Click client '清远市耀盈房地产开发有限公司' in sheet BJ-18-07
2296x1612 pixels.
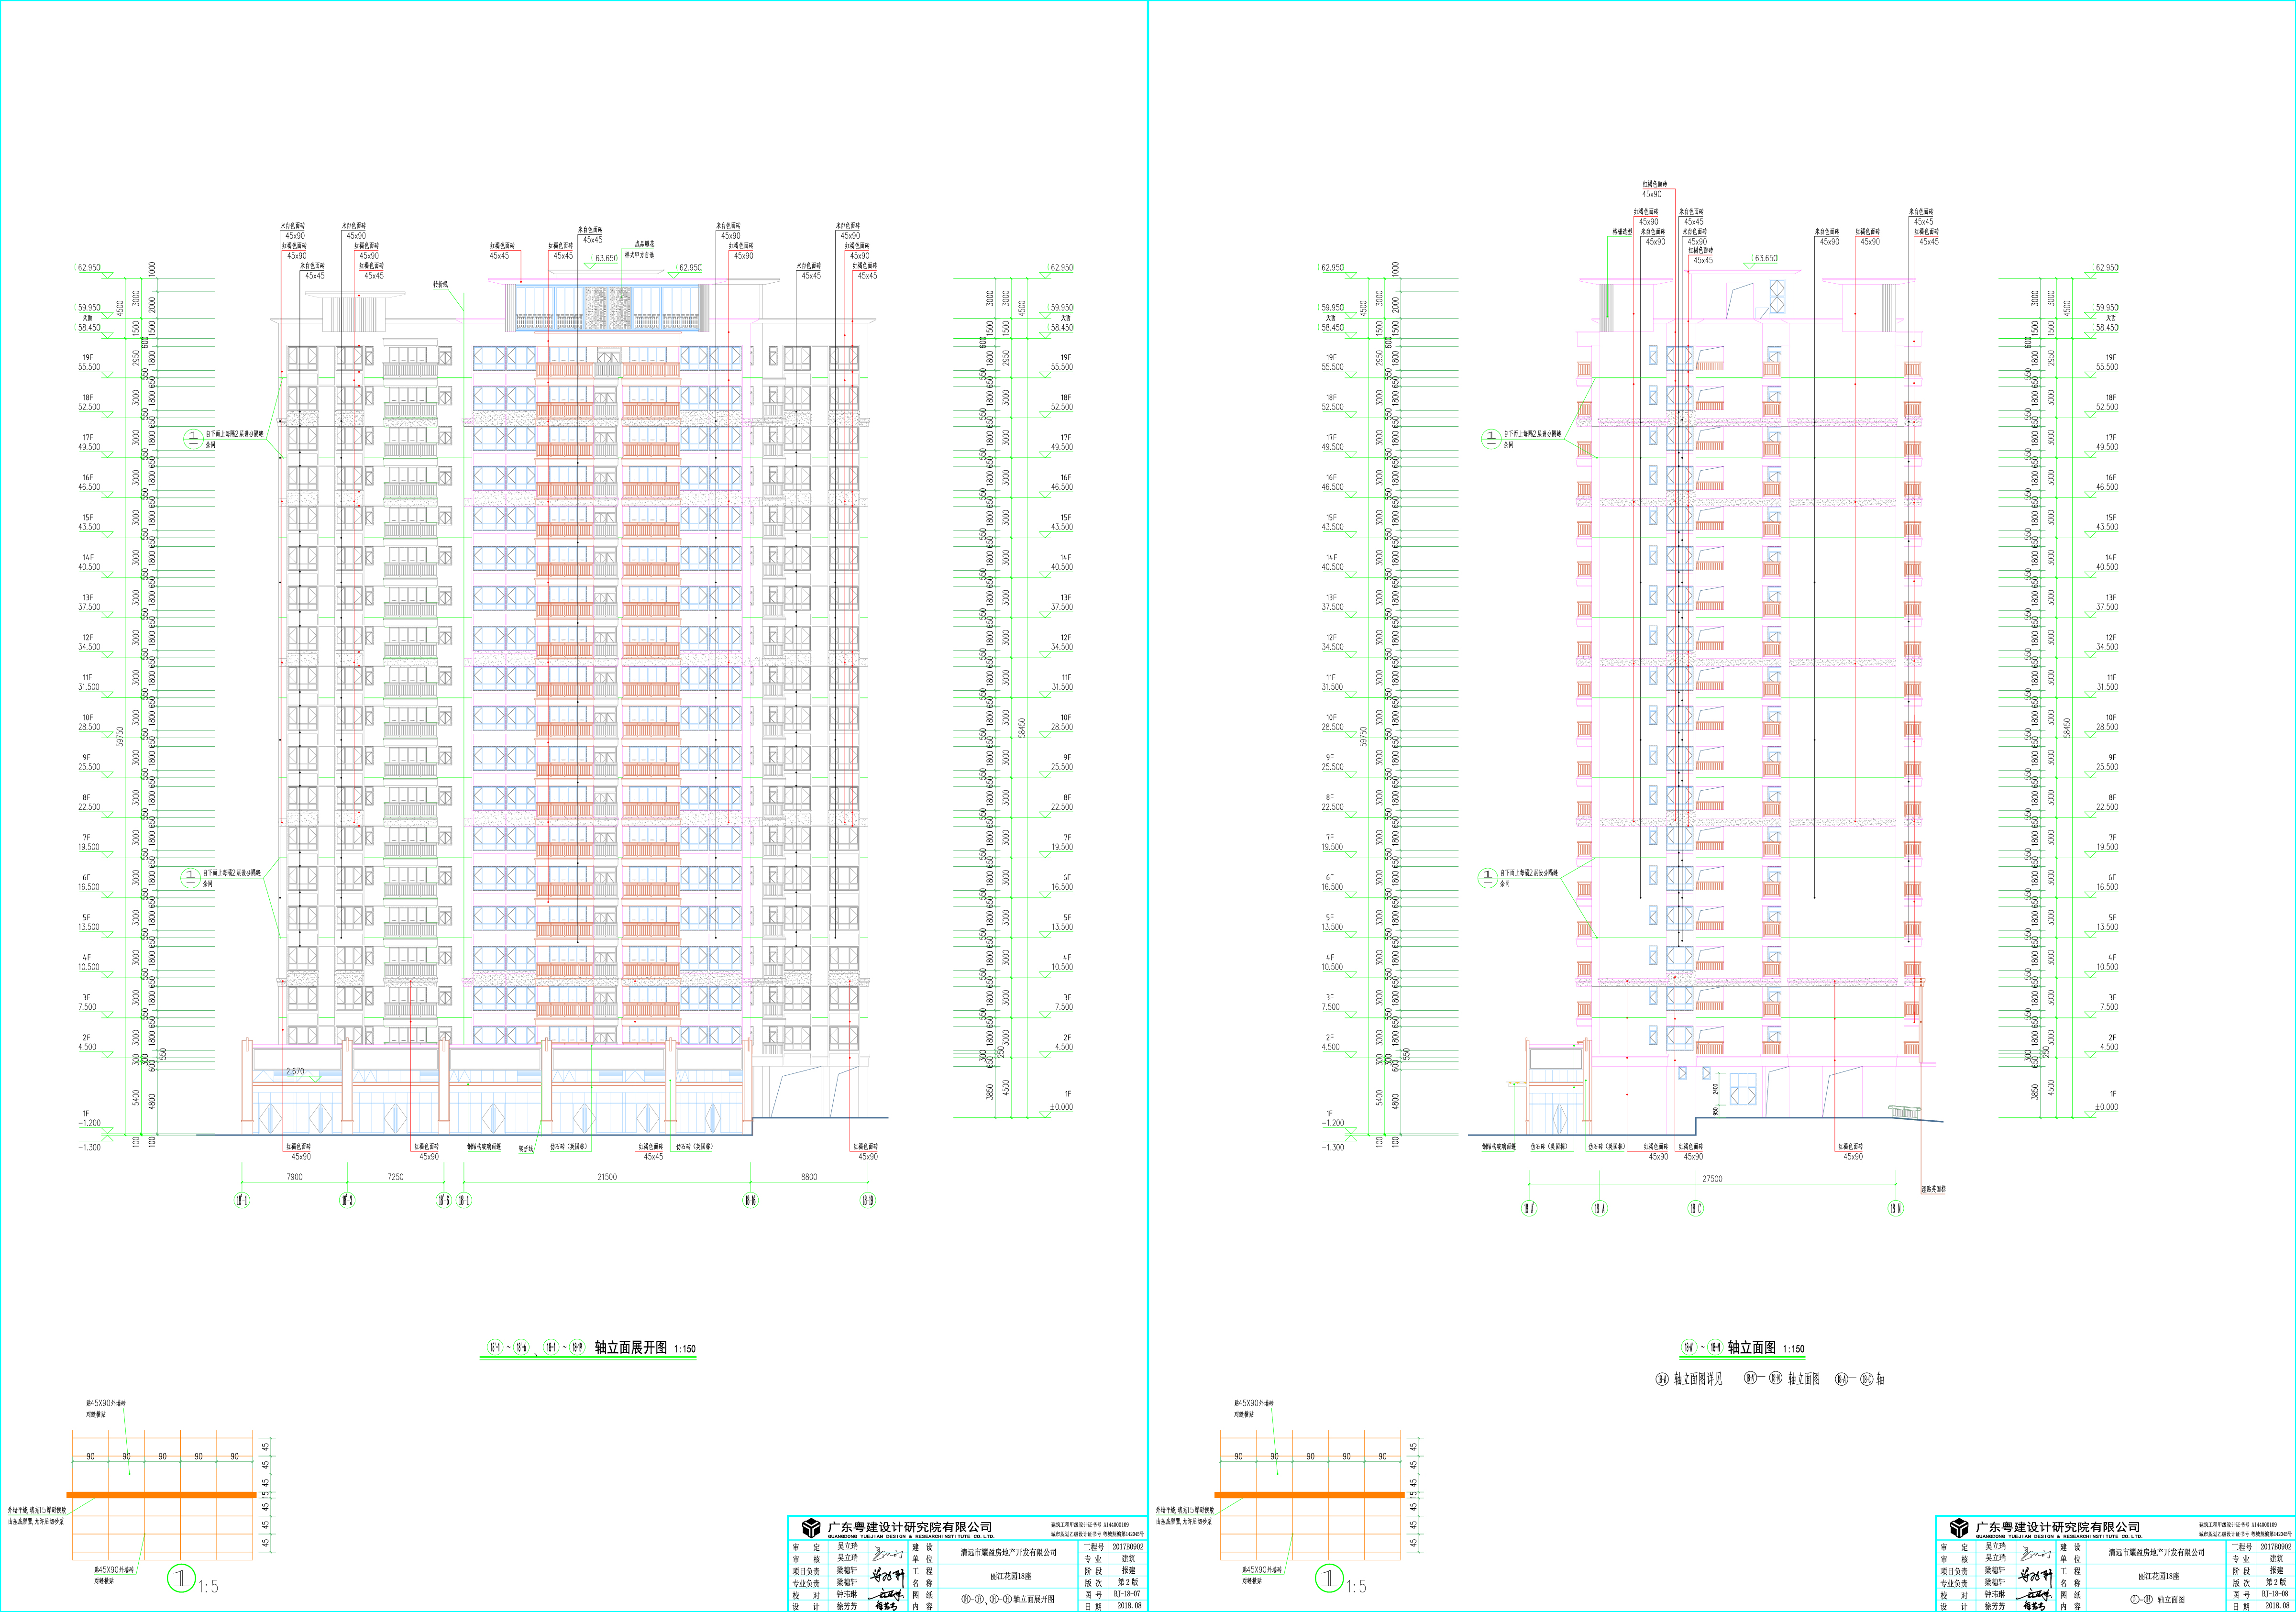coord(1008,1553)
